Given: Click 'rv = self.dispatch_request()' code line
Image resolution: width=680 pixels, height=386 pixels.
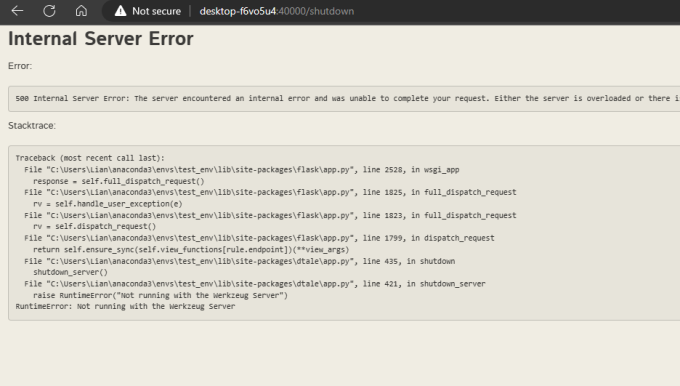Looking at the screenshot, I should (x=95, y=226).
